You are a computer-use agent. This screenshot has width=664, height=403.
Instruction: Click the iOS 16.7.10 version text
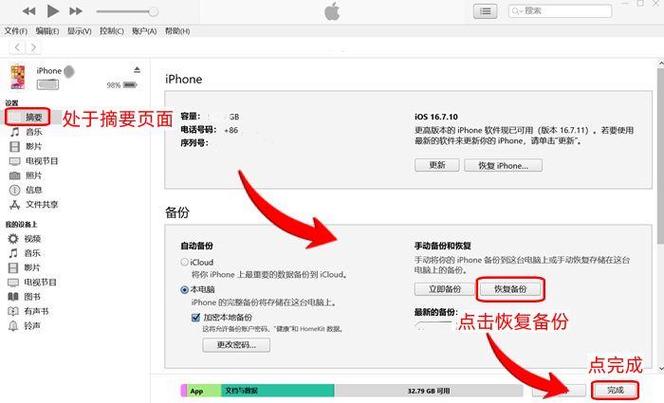[436, 117]
